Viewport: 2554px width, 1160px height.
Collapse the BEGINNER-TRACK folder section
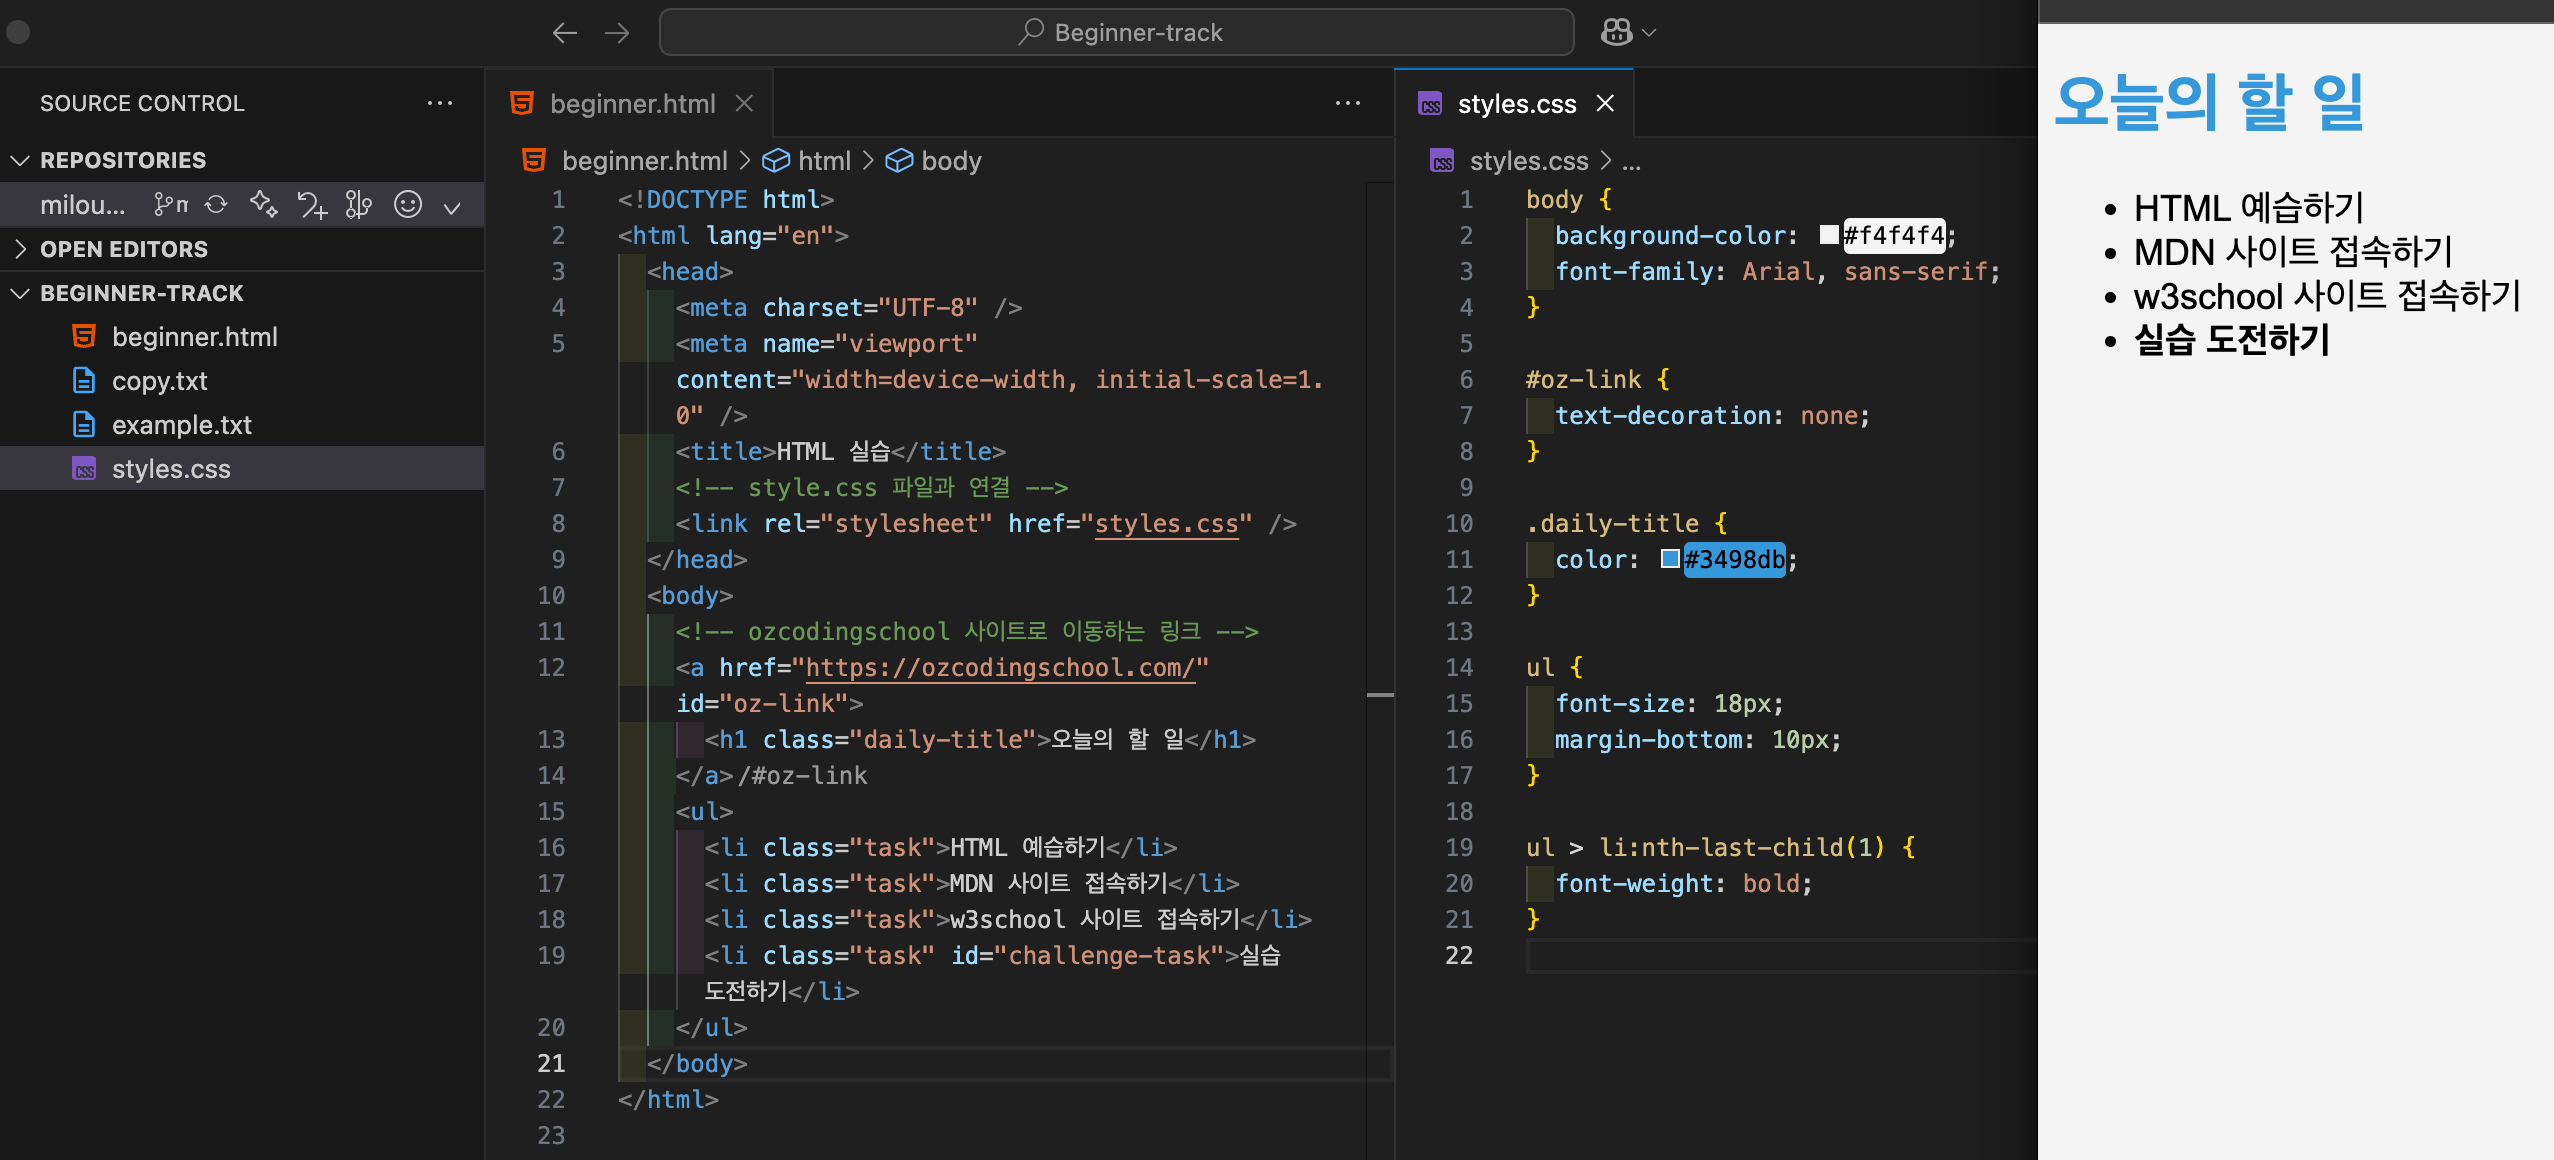(x=20, y=293)
